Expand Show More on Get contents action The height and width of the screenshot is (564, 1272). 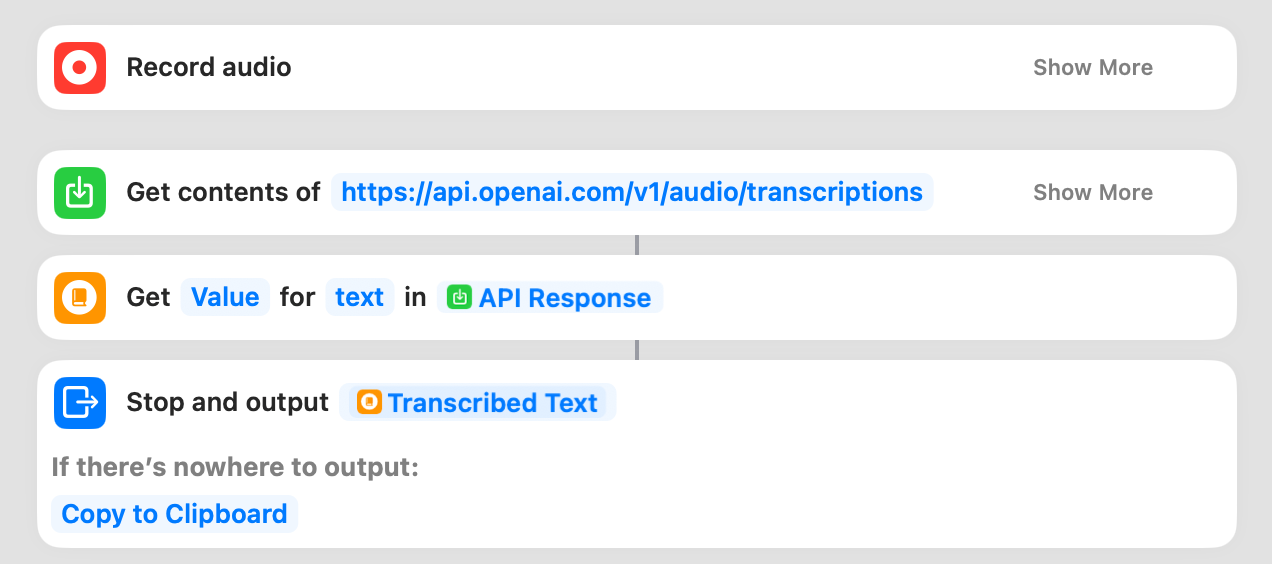click(1092, 193)
